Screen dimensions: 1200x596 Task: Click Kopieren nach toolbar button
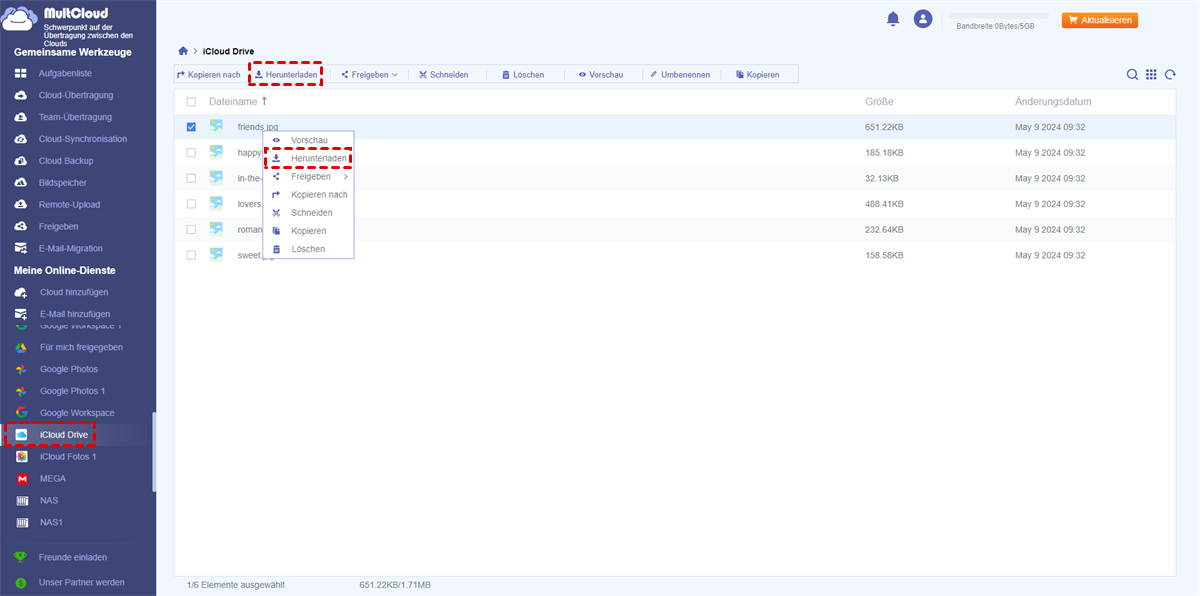click(x=209, y=75)
